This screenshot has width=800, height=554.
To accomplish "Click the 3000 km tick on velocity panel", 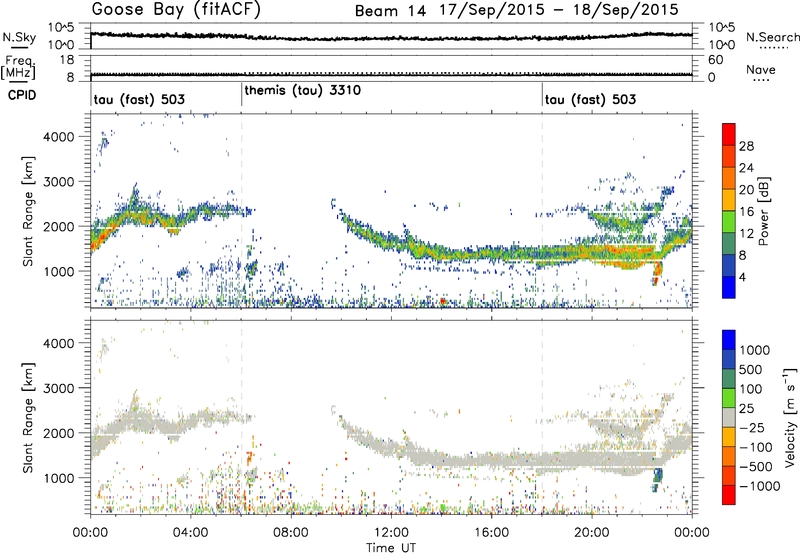I will coord(59,388).
